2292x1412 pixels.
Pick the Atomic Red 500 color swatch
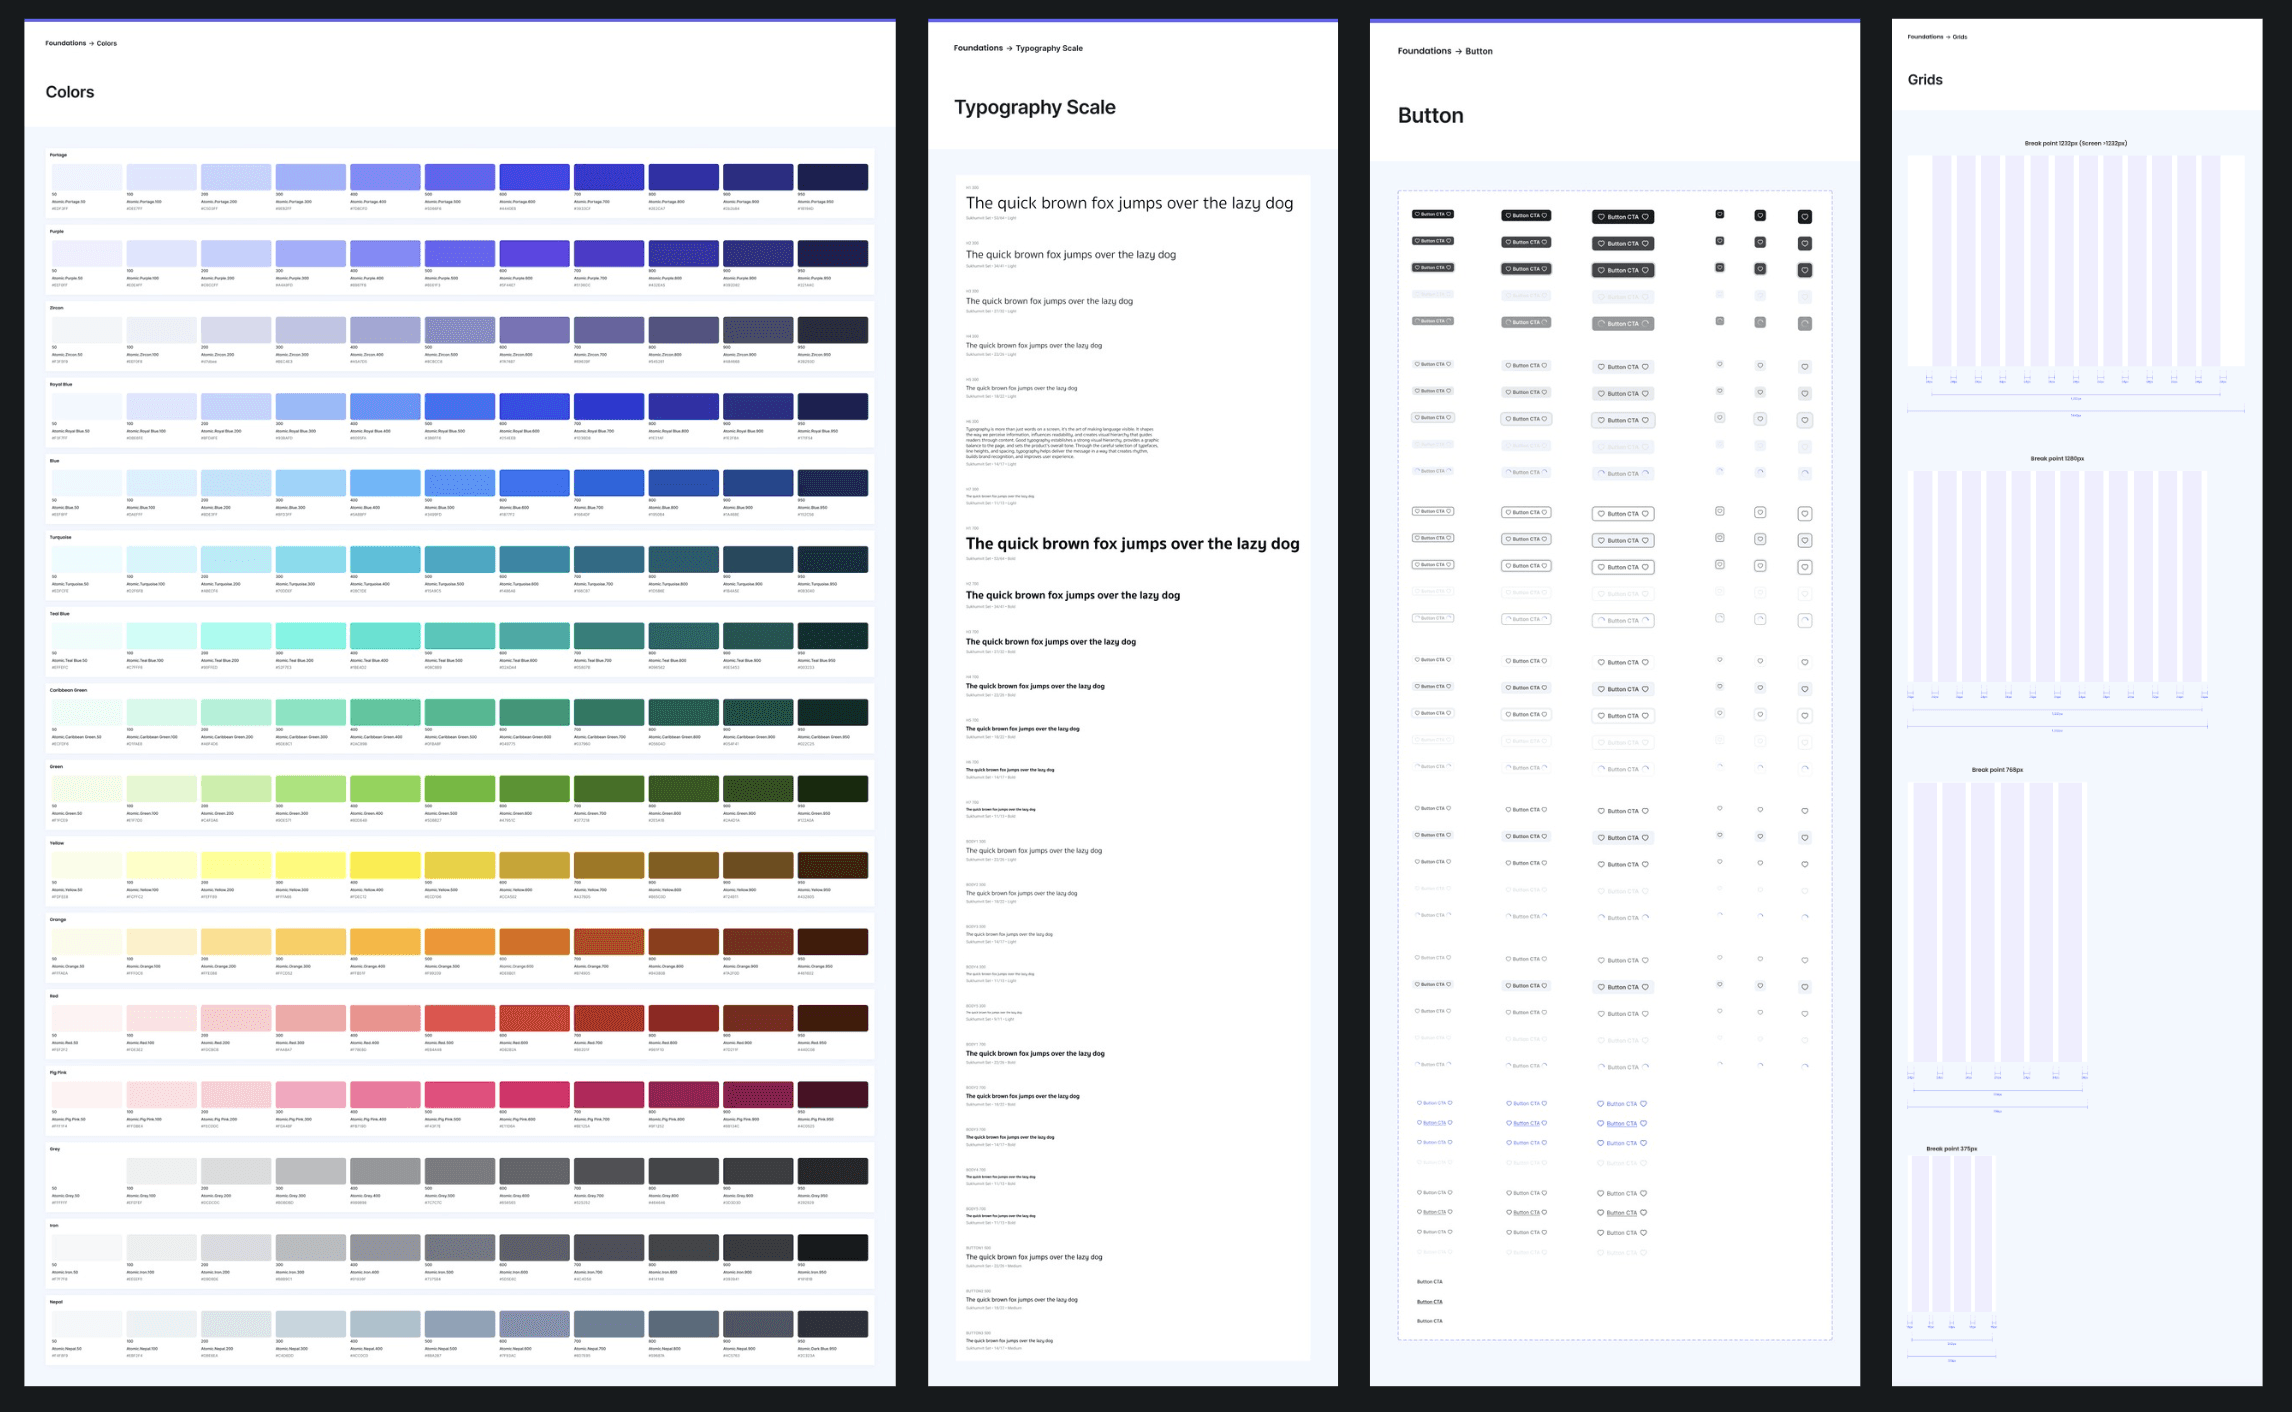pos(459,1018)
